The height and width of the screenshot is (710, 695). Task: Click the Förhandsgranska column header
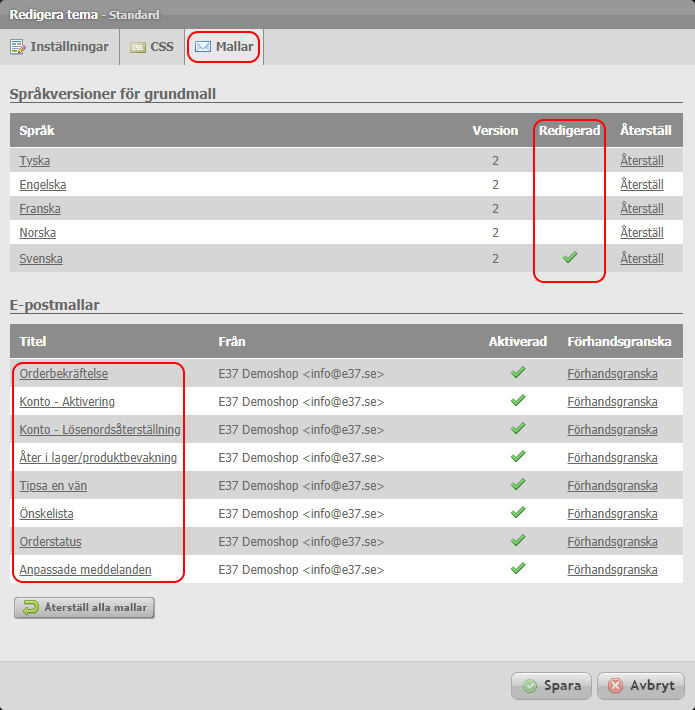coord(619,341)
